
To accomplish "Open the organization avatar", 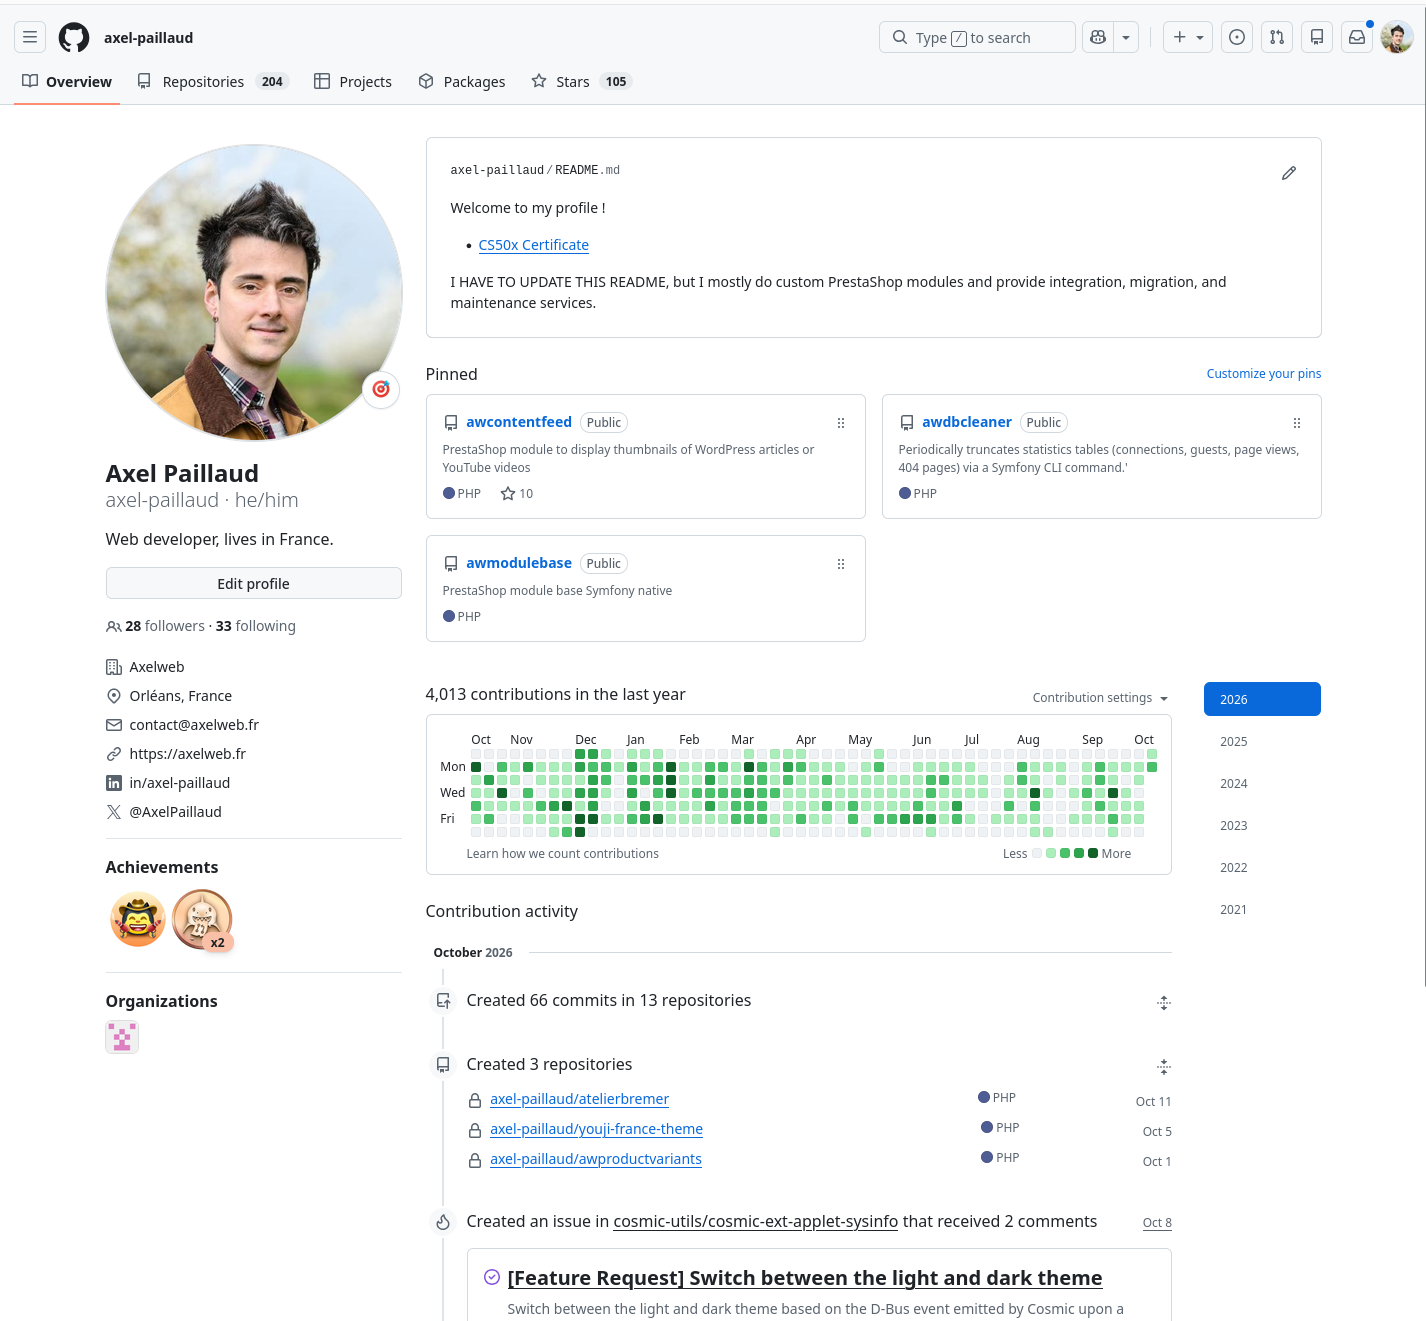I will pos(122,1037).
